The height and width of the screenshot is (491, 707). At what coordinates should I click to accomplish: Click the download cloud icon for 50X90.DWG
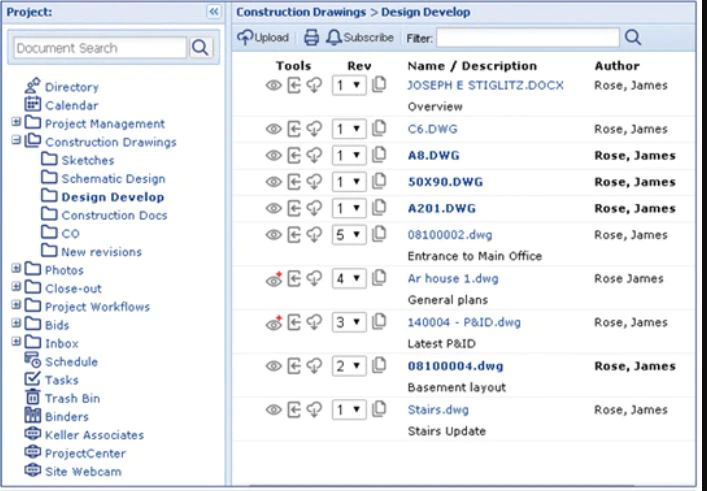click(314, 182)
